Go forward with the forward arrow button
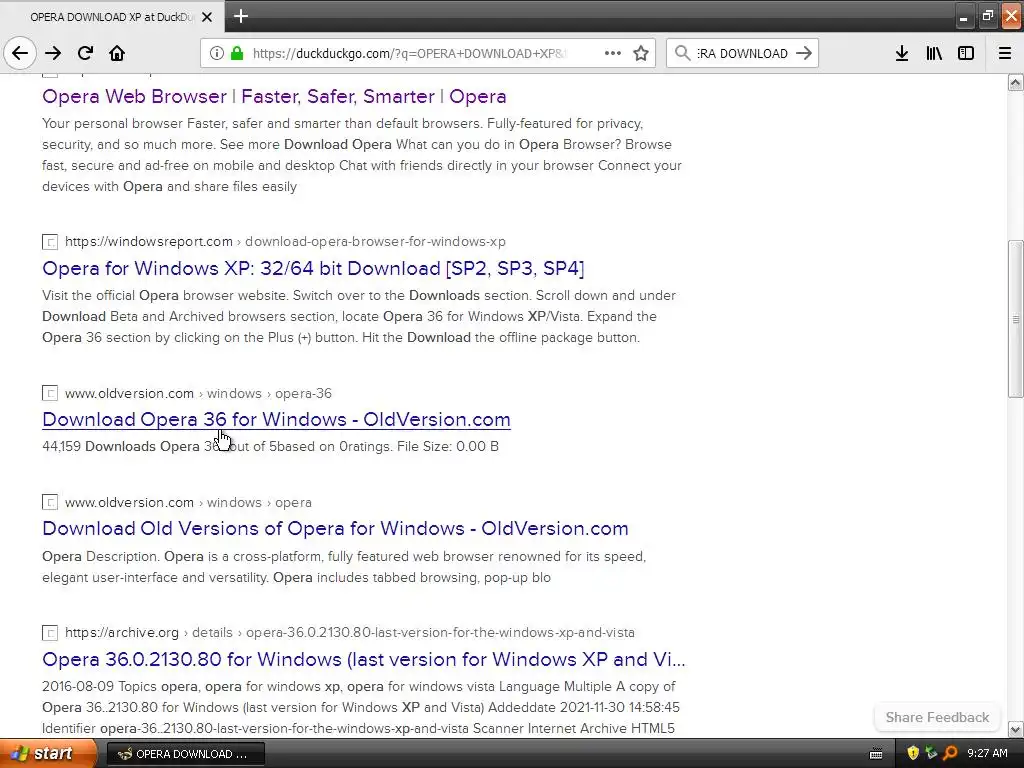The height and width of the screenshot is (768, 1024). pos(53,53)
